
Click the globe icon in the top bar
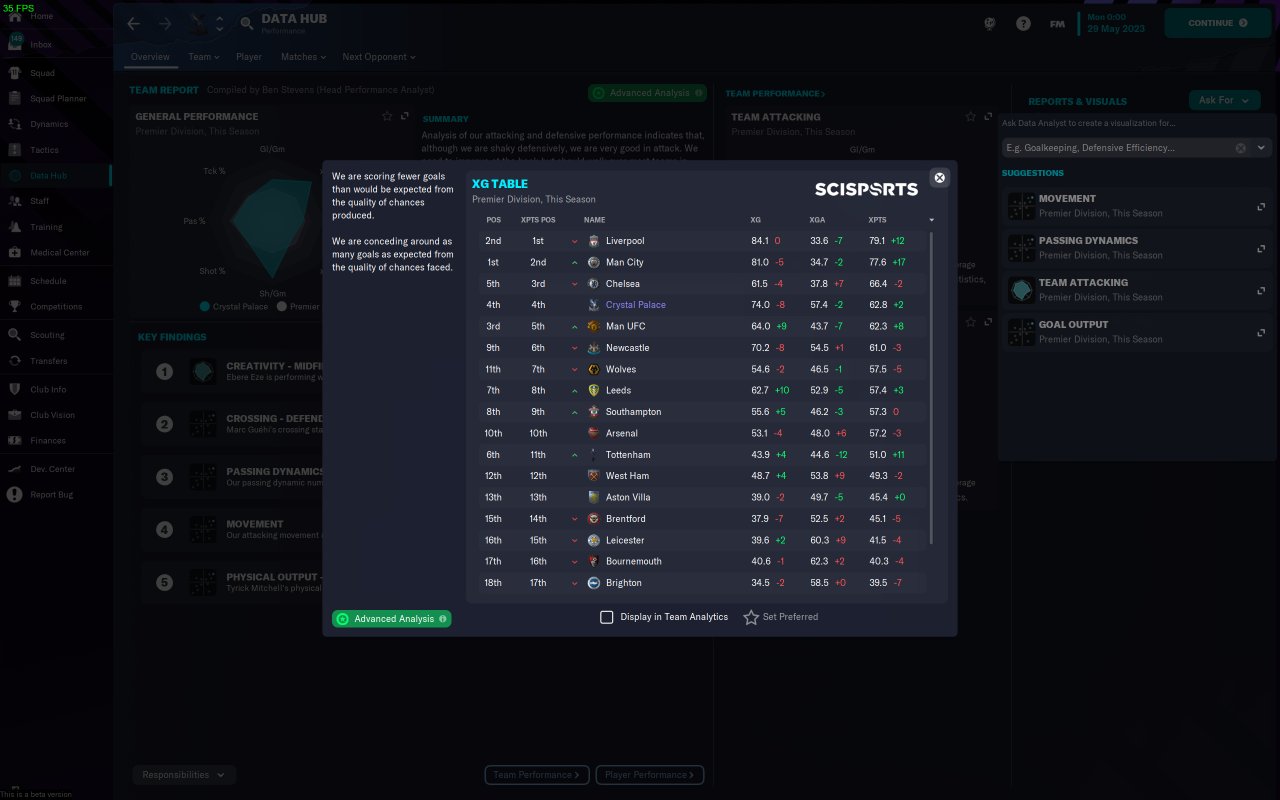[x=990, y=23]
